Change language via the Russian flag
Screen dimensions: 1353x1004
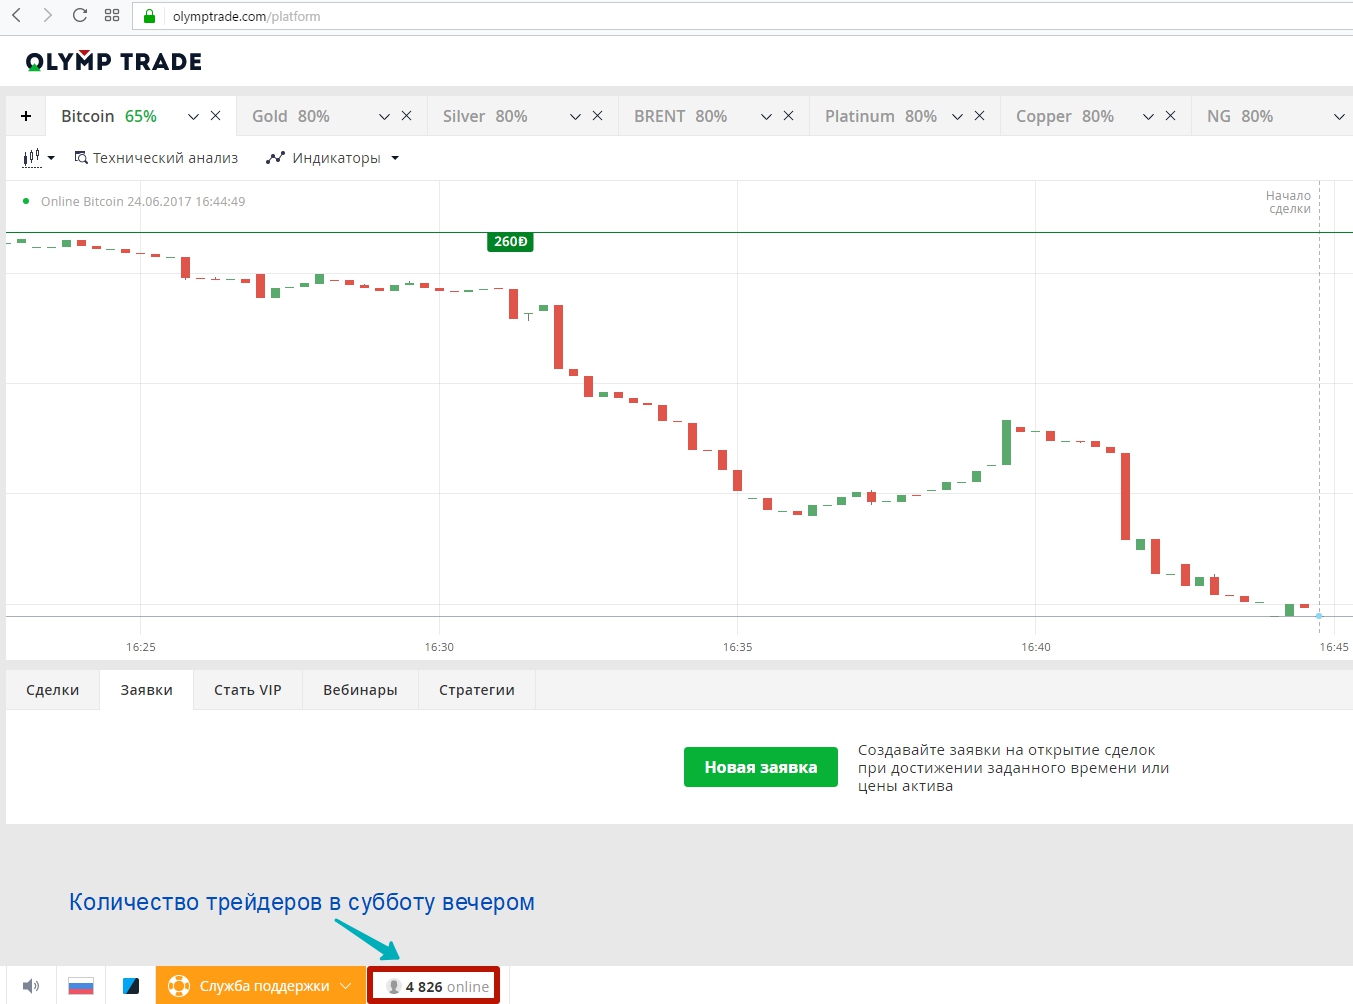click(81, 986)
